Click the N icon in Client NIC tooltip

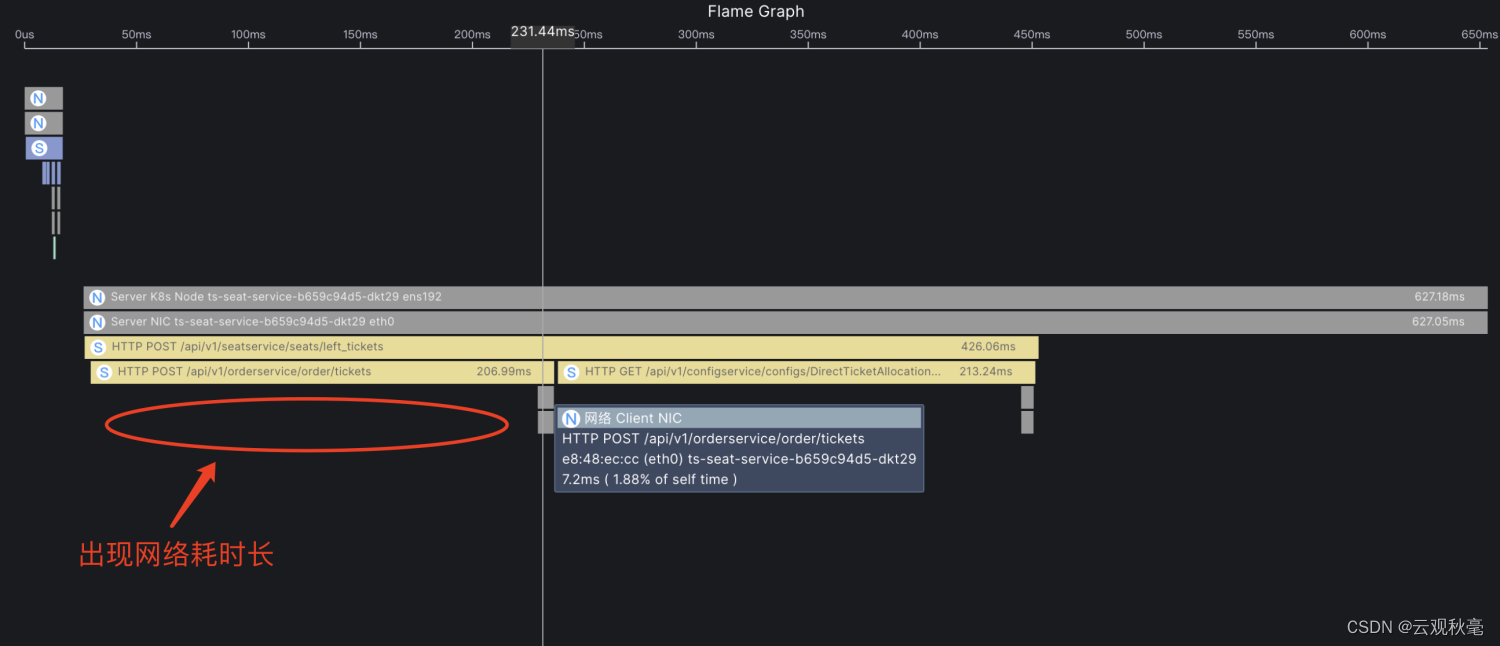point(571,418)
